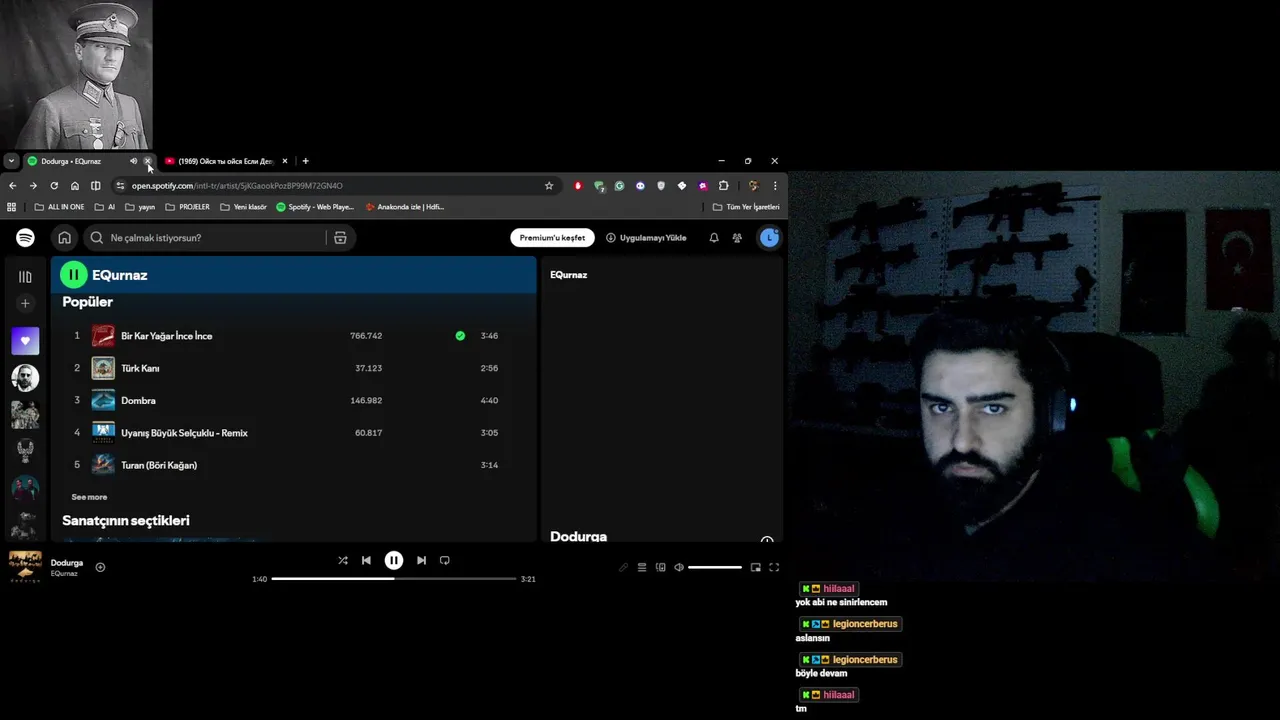Add Dodurga to Liked Songs
The image size is (1280, 720).
[100, 567]
